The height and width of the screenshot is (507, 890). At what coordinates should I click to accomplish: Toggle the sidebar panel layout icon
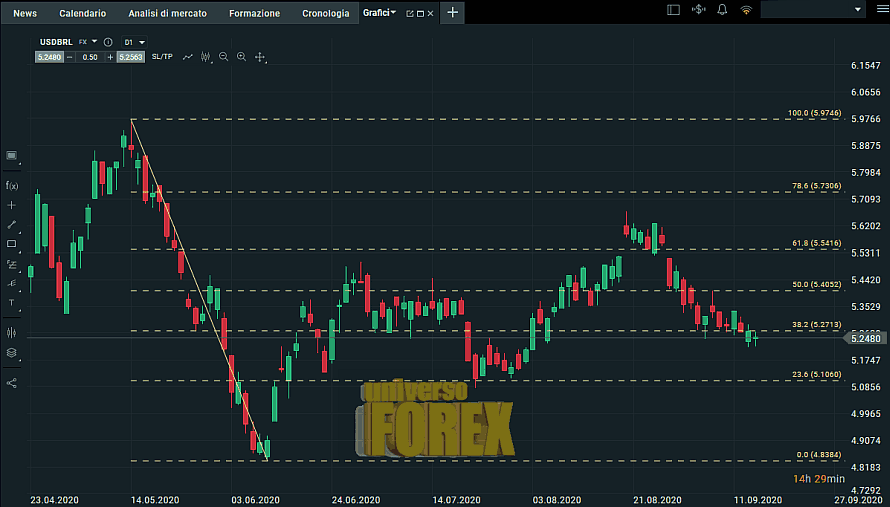tap(672, 11)
